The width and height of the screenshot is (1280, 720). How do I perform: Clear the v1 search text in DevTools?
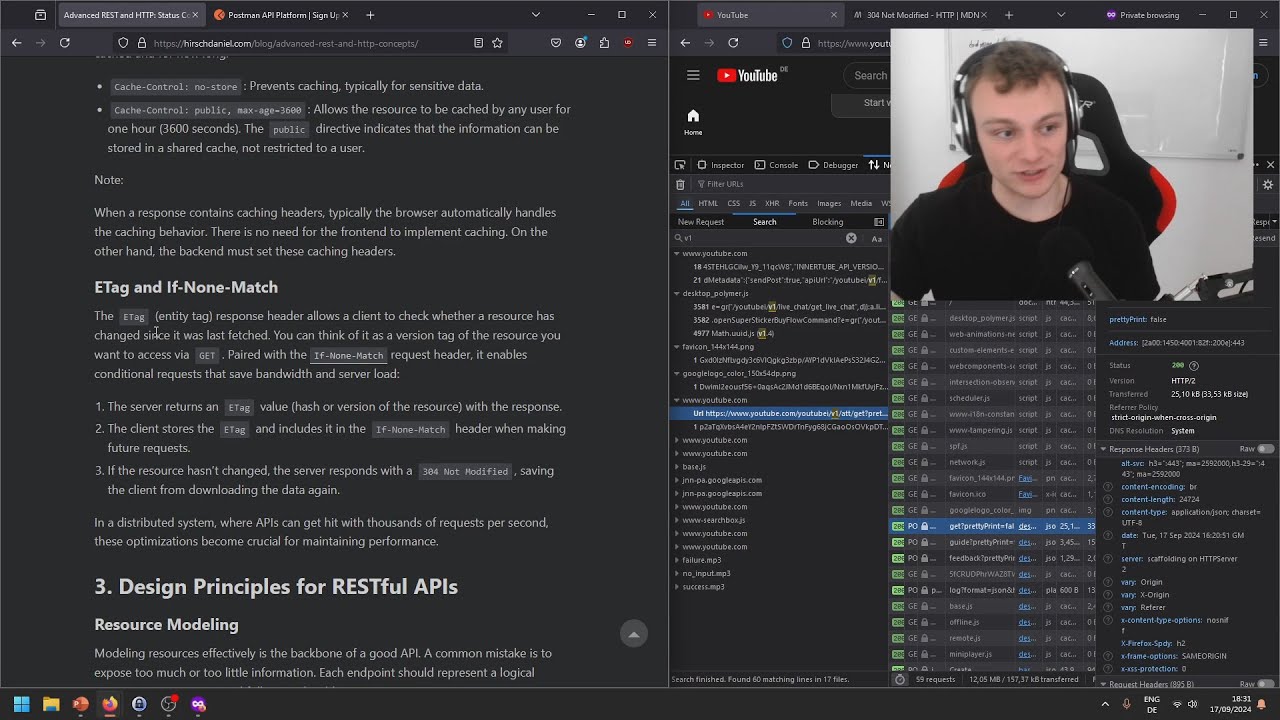click(x=851, y=238)
